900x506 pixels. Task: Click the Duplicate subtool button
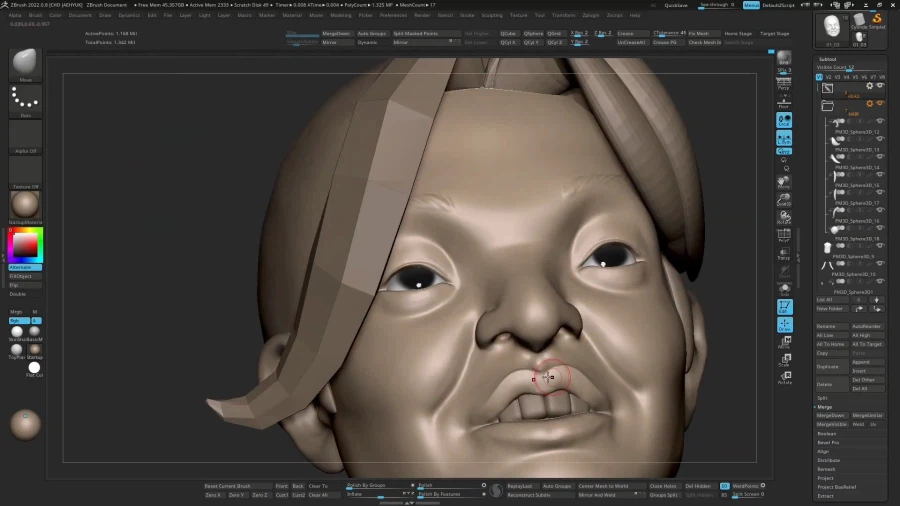pos(828,366)
